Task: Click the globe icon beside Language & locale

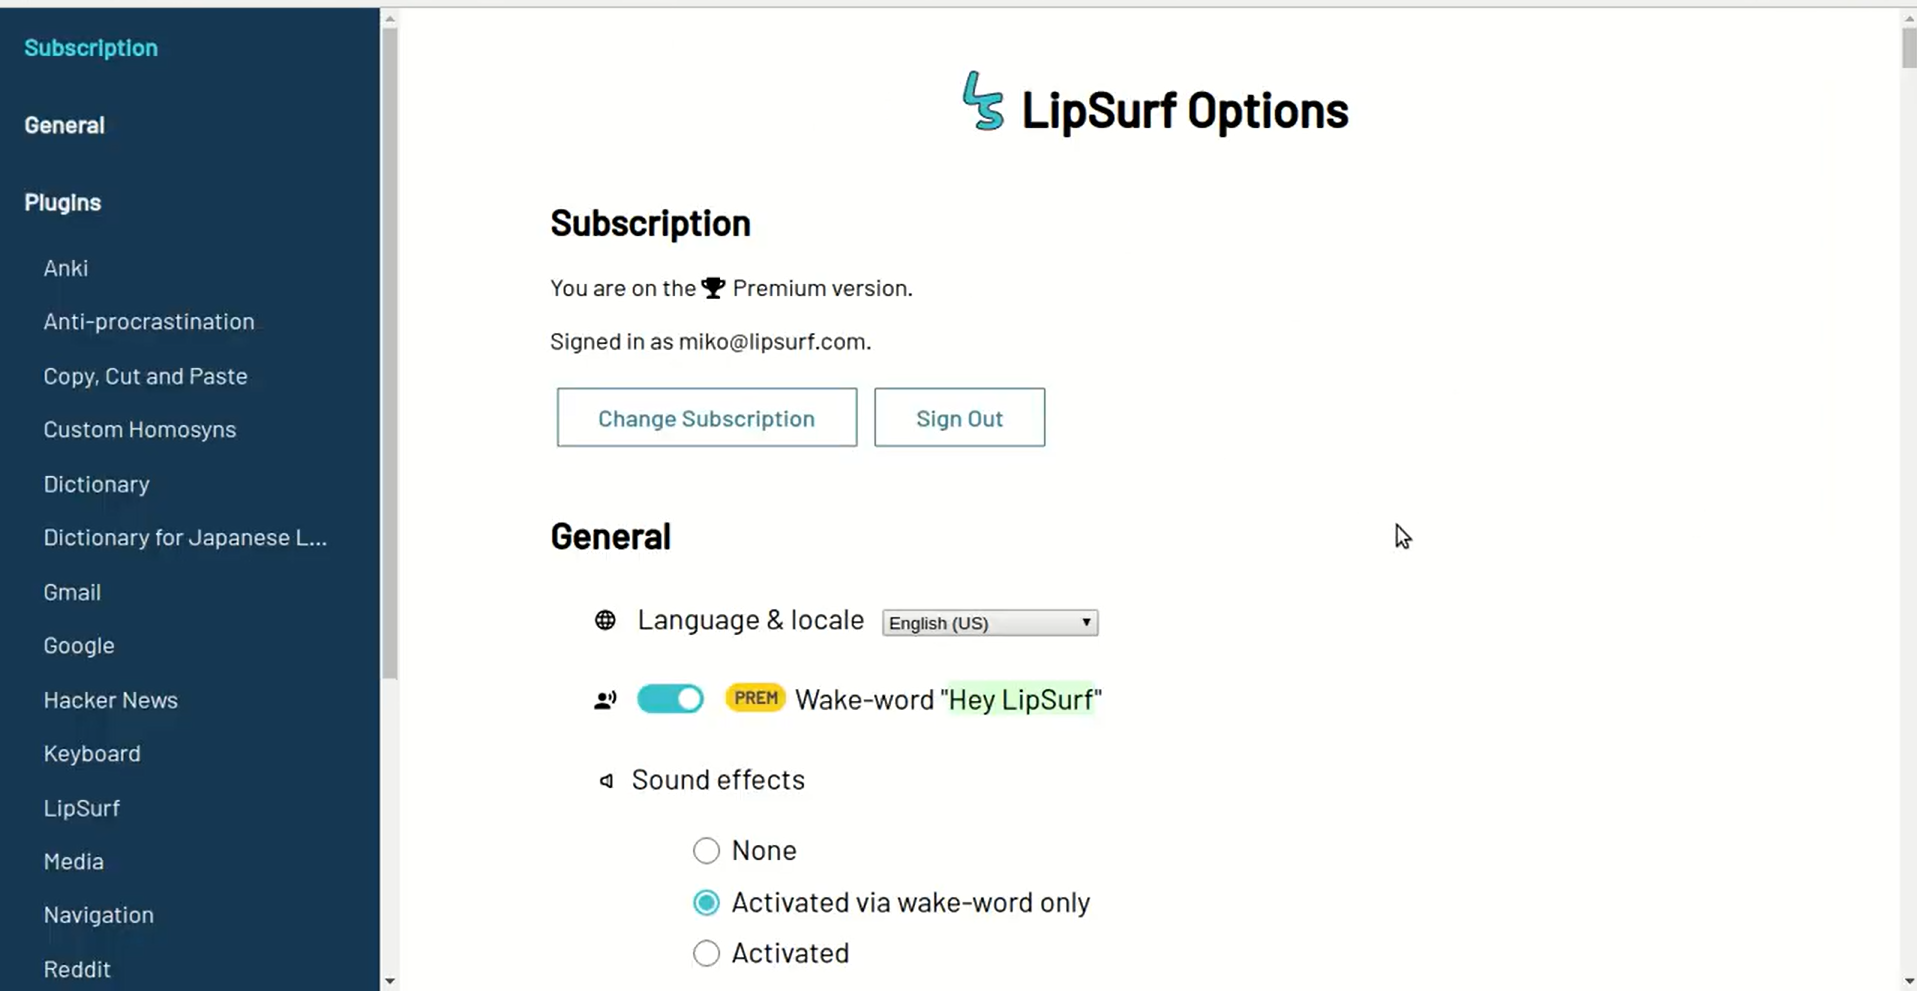Action: pos(605,620)
